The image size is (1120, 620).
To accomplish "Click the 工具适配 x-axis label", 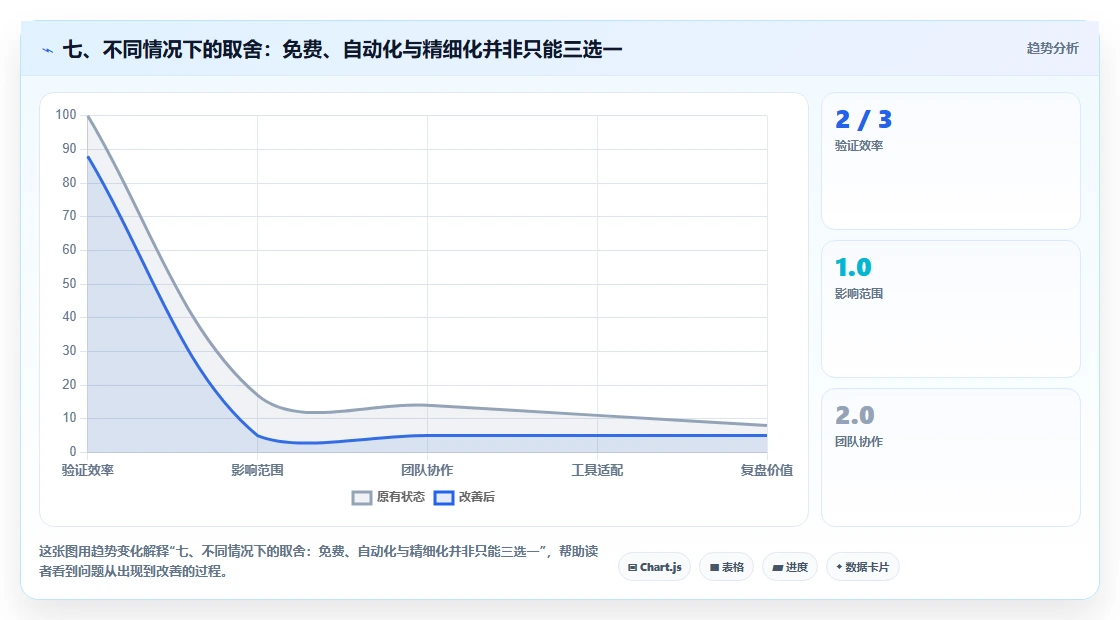I will [597, 470].
